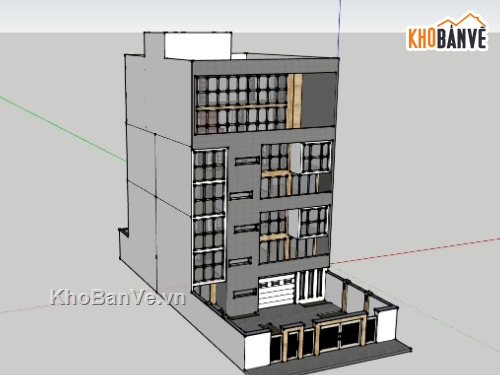Viewport: 500px width, 375px height.
Task: Select the tall vertical window strip
Action: (x=209, y=217)
